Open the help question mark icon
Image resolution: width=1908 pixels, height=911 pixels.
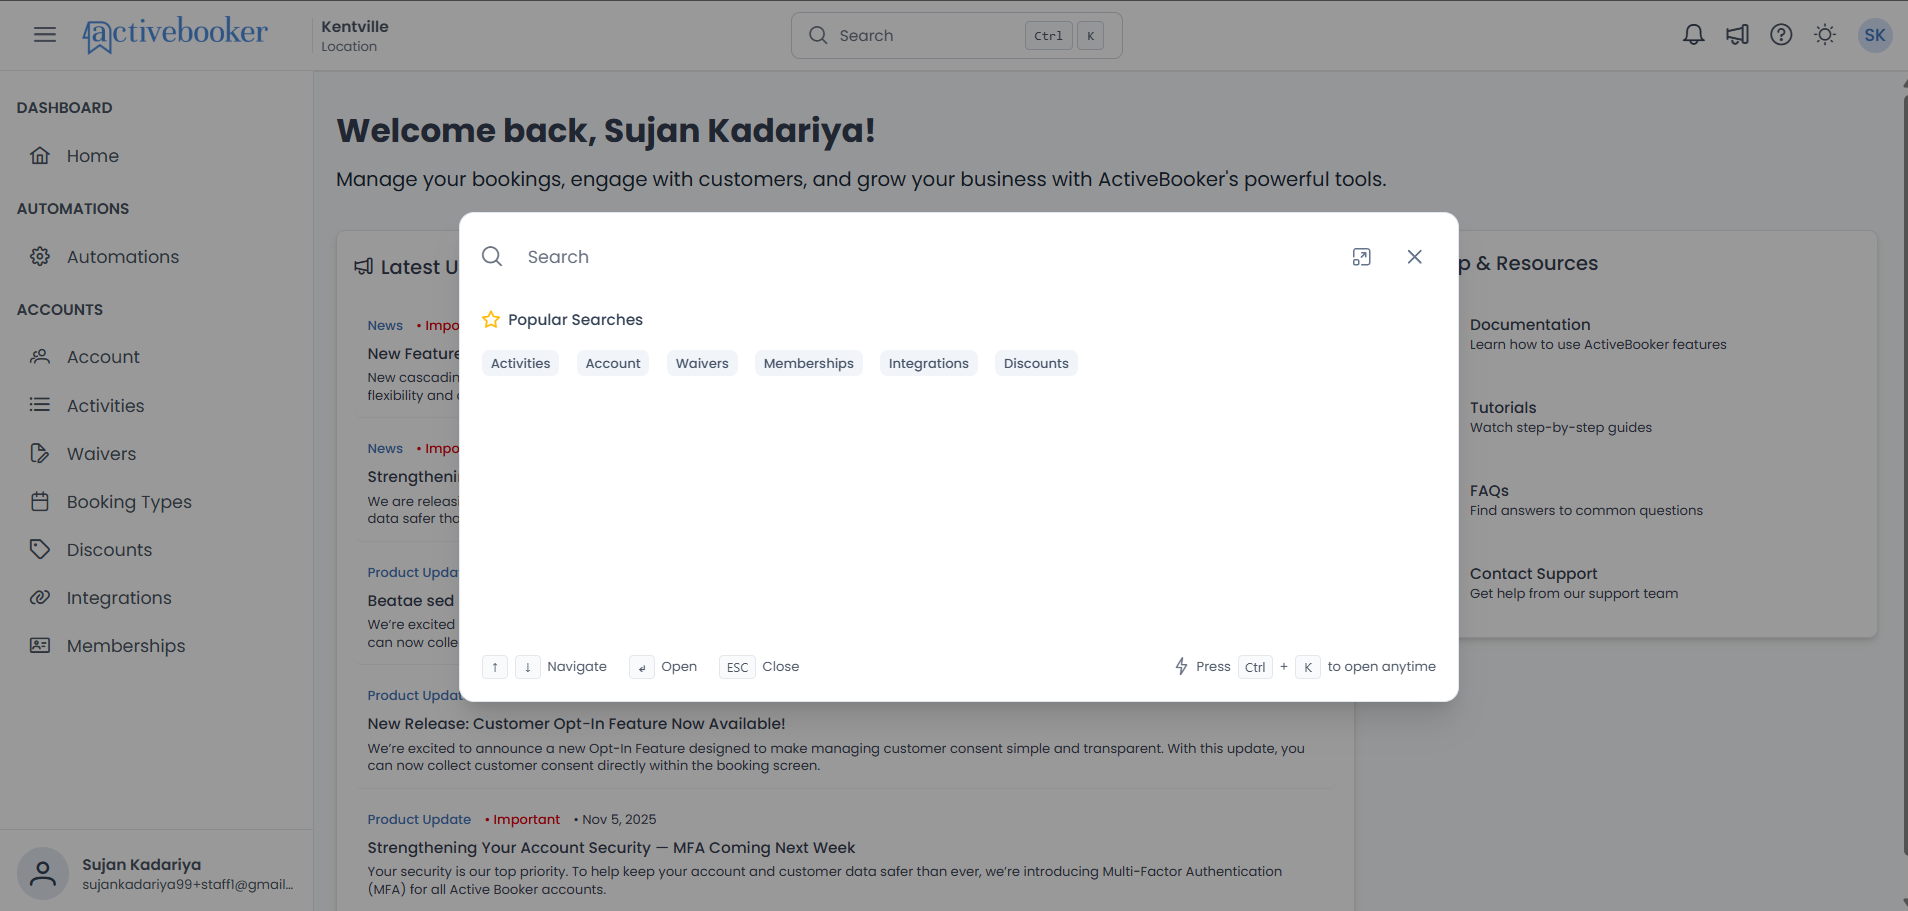click(x=1781, y=35)
